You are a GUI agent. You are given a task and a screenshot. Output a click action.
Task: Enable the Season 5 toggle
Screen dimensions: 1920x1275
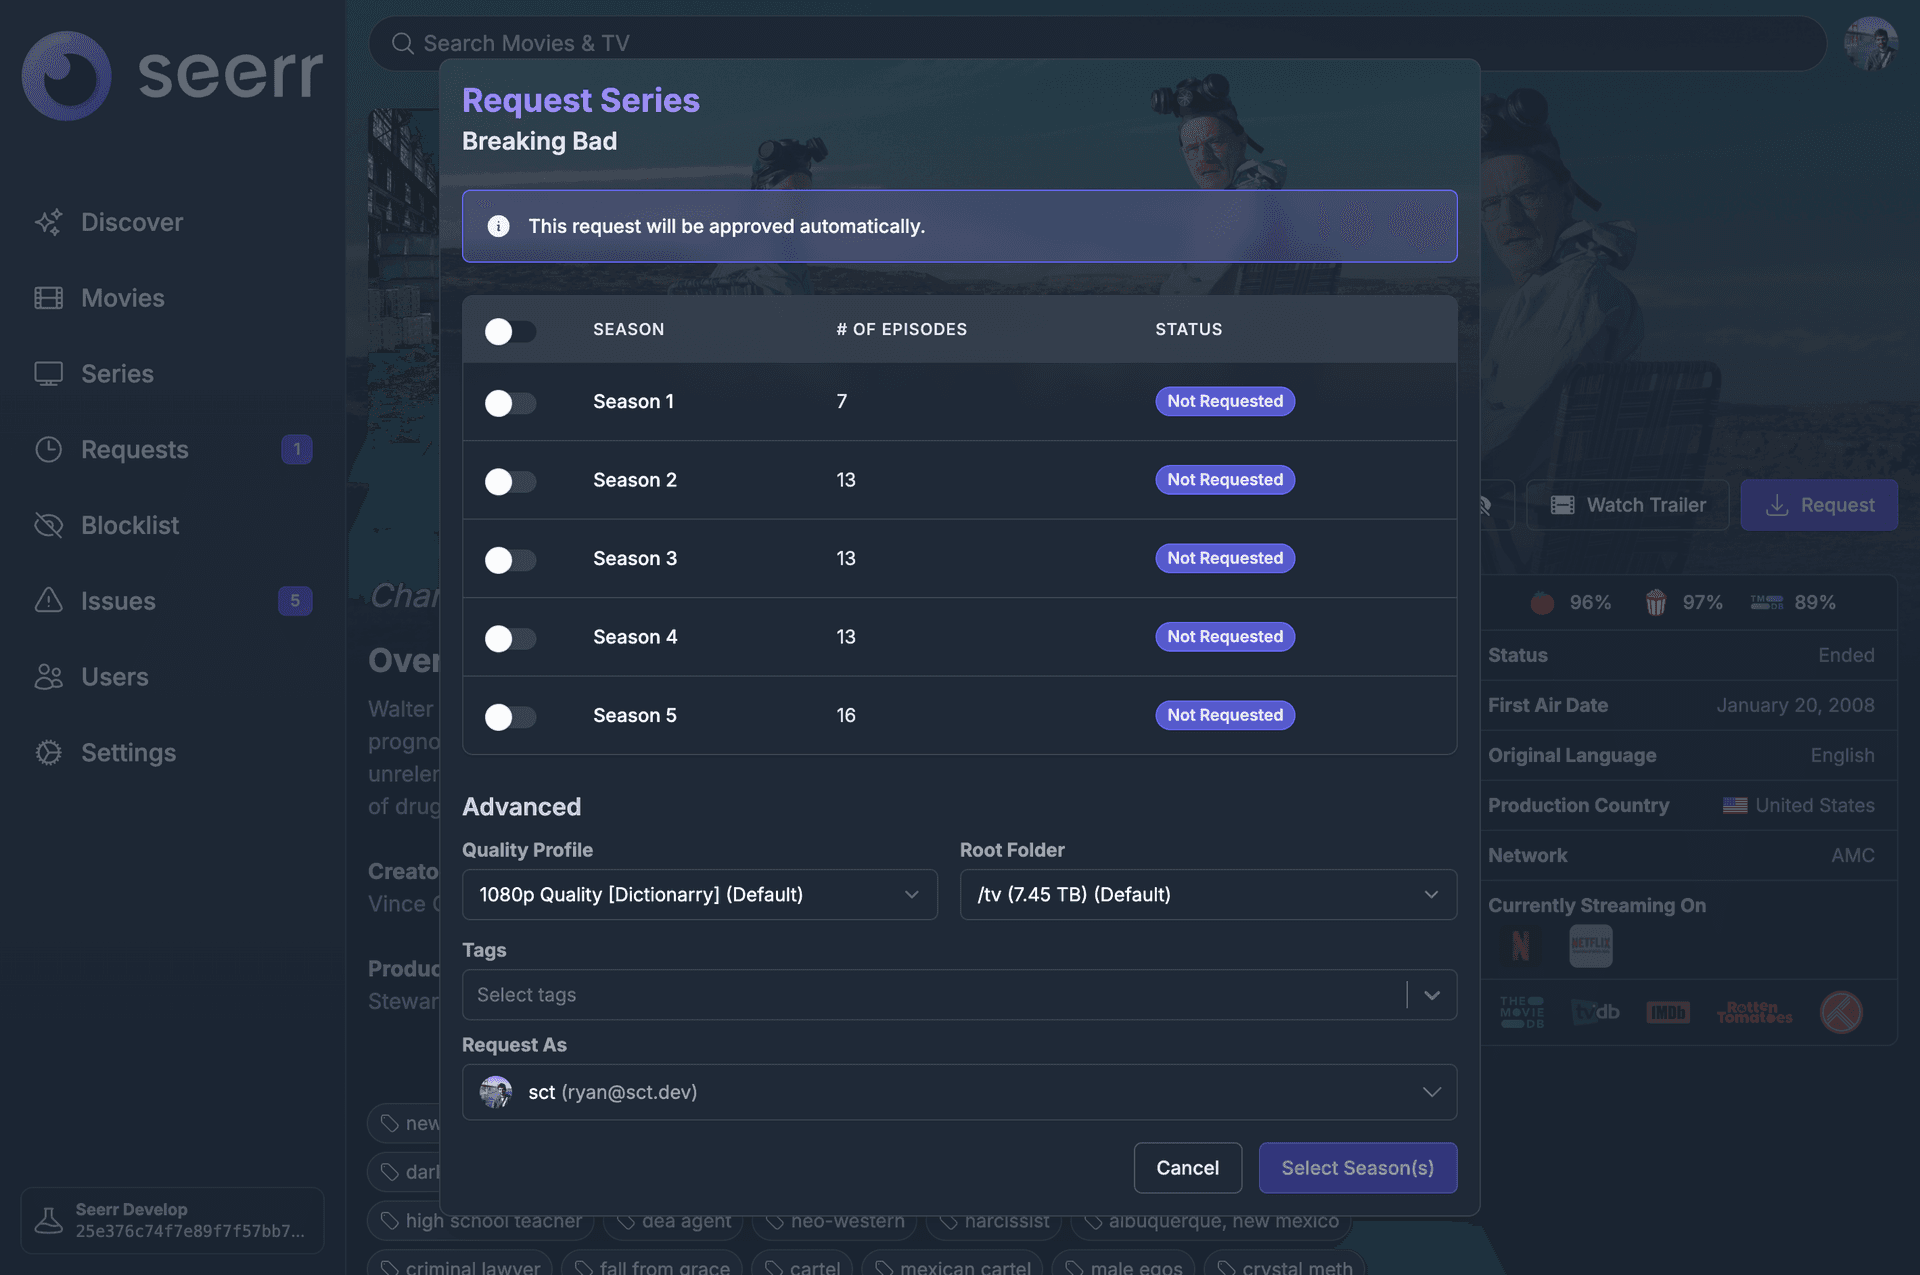tap(510, 717)
